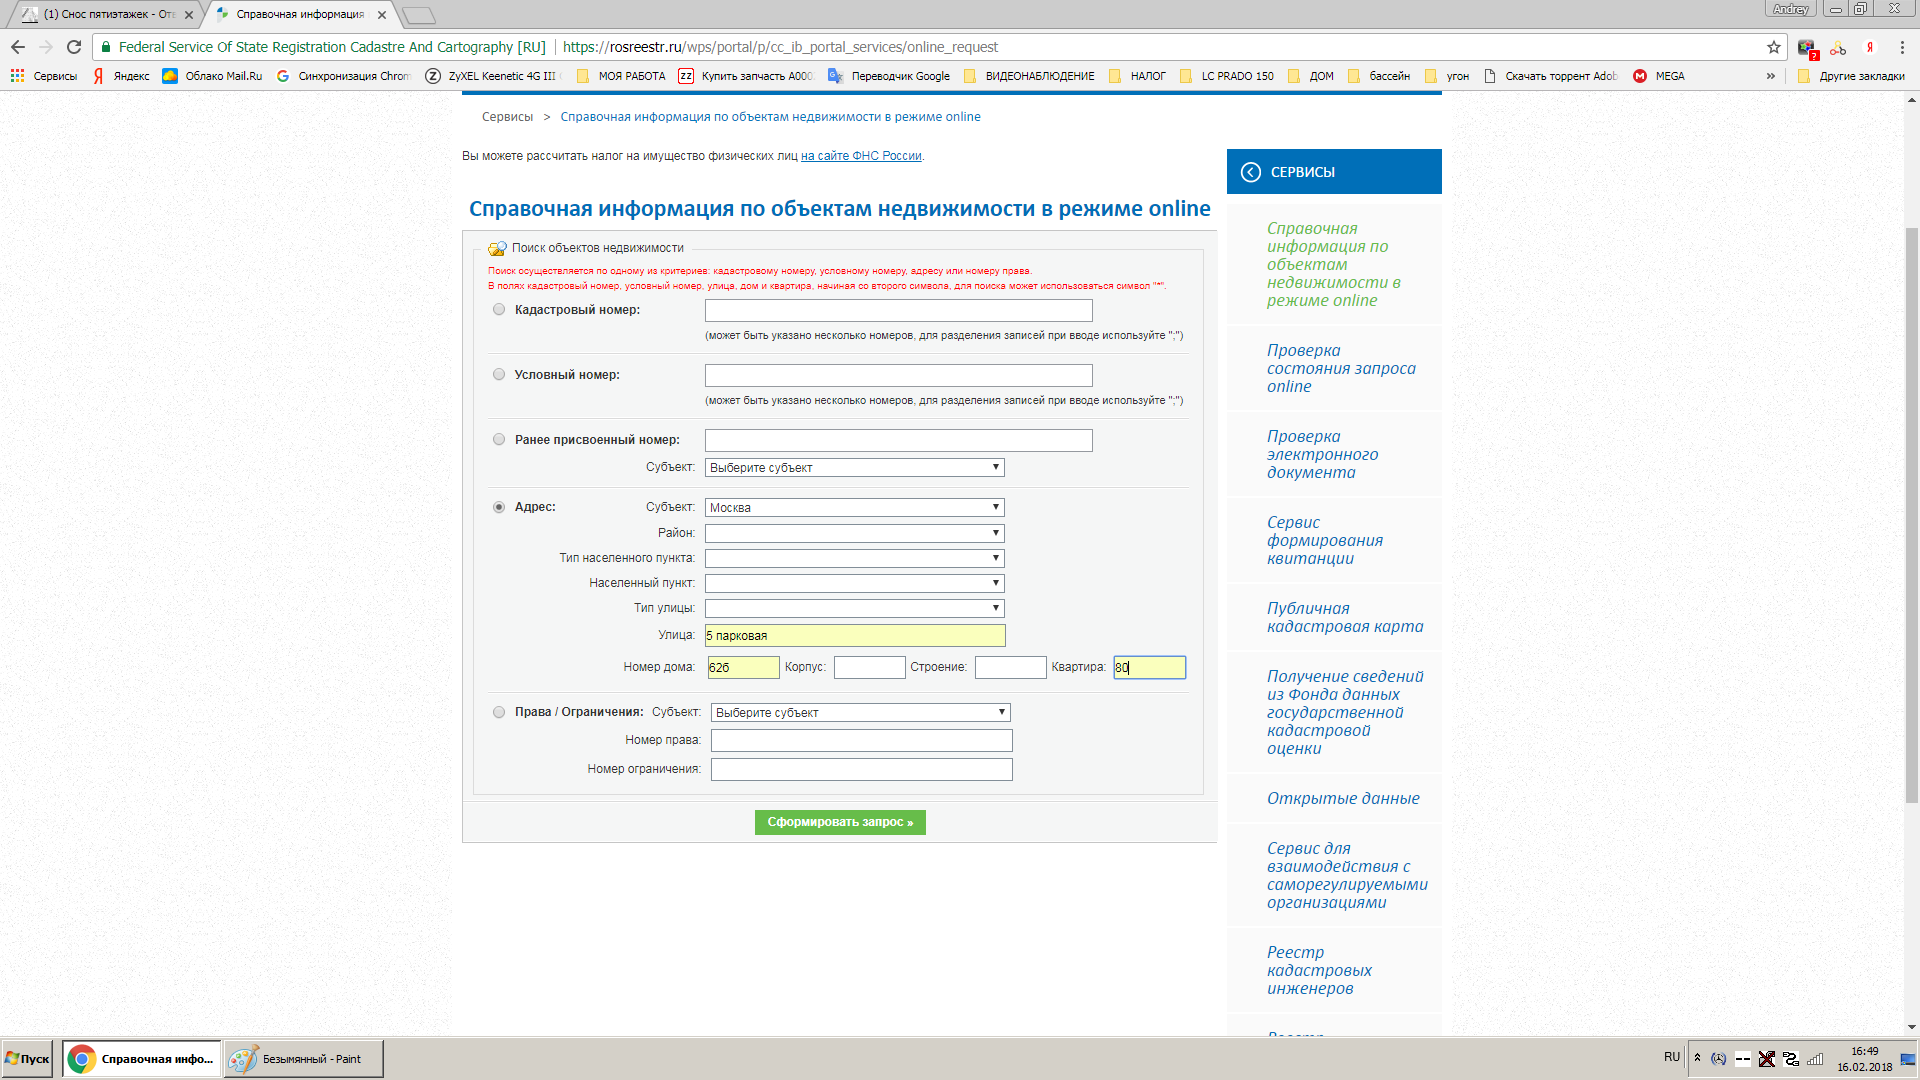The image size is (1920, 1080).
Task: Bookmark this page with the star icon
Action: point(1774,47)
